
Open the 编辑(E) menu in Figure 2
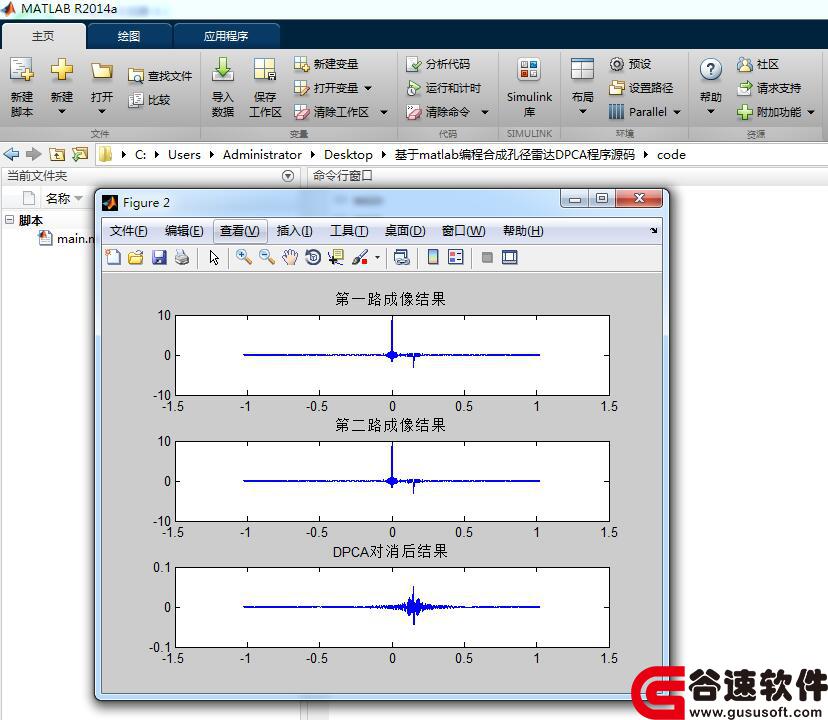pos(184,231)
